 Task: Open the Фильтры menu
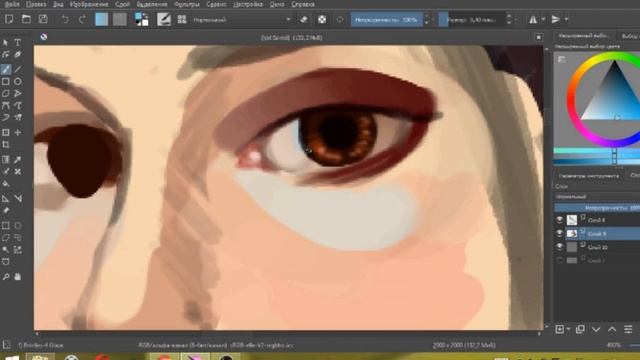pos(187,4)
